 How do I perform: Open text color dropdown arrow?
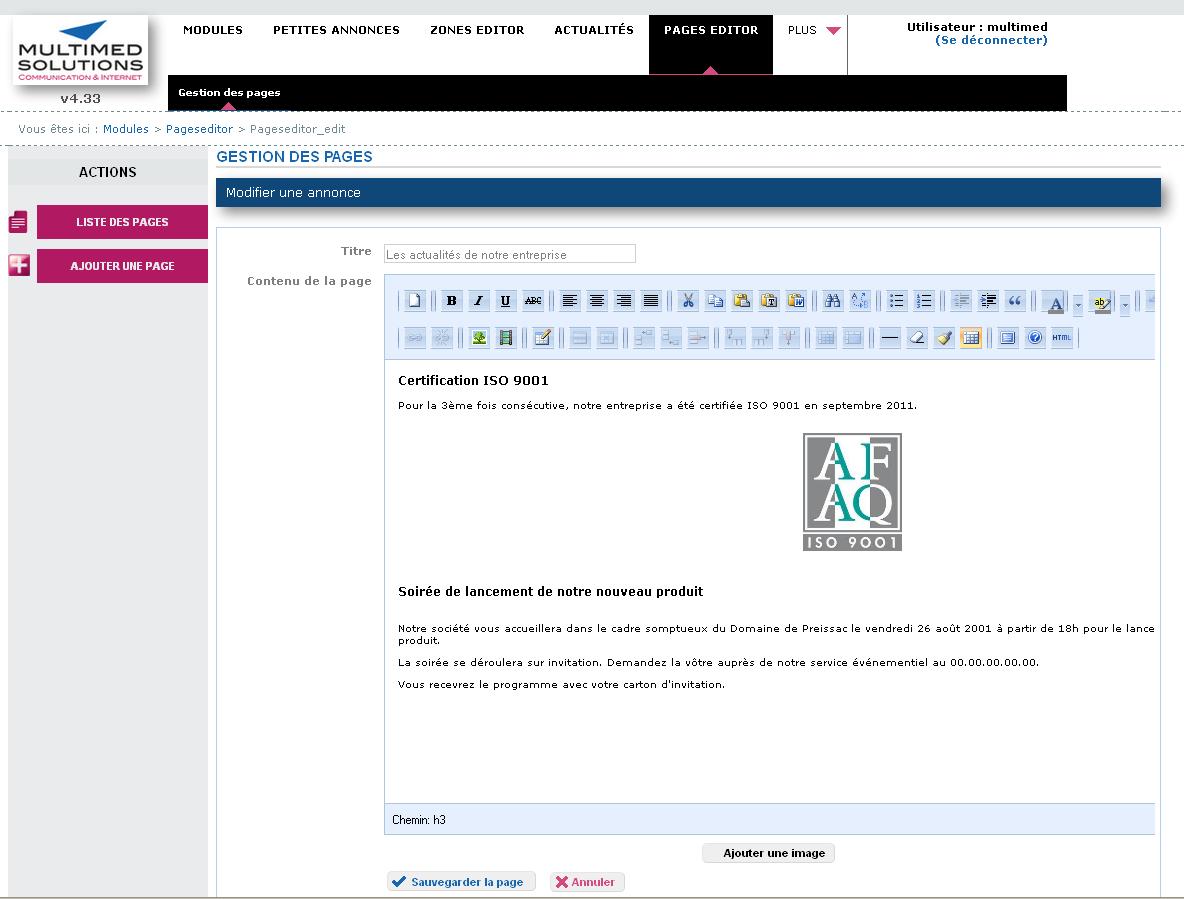pos(1078,304)
